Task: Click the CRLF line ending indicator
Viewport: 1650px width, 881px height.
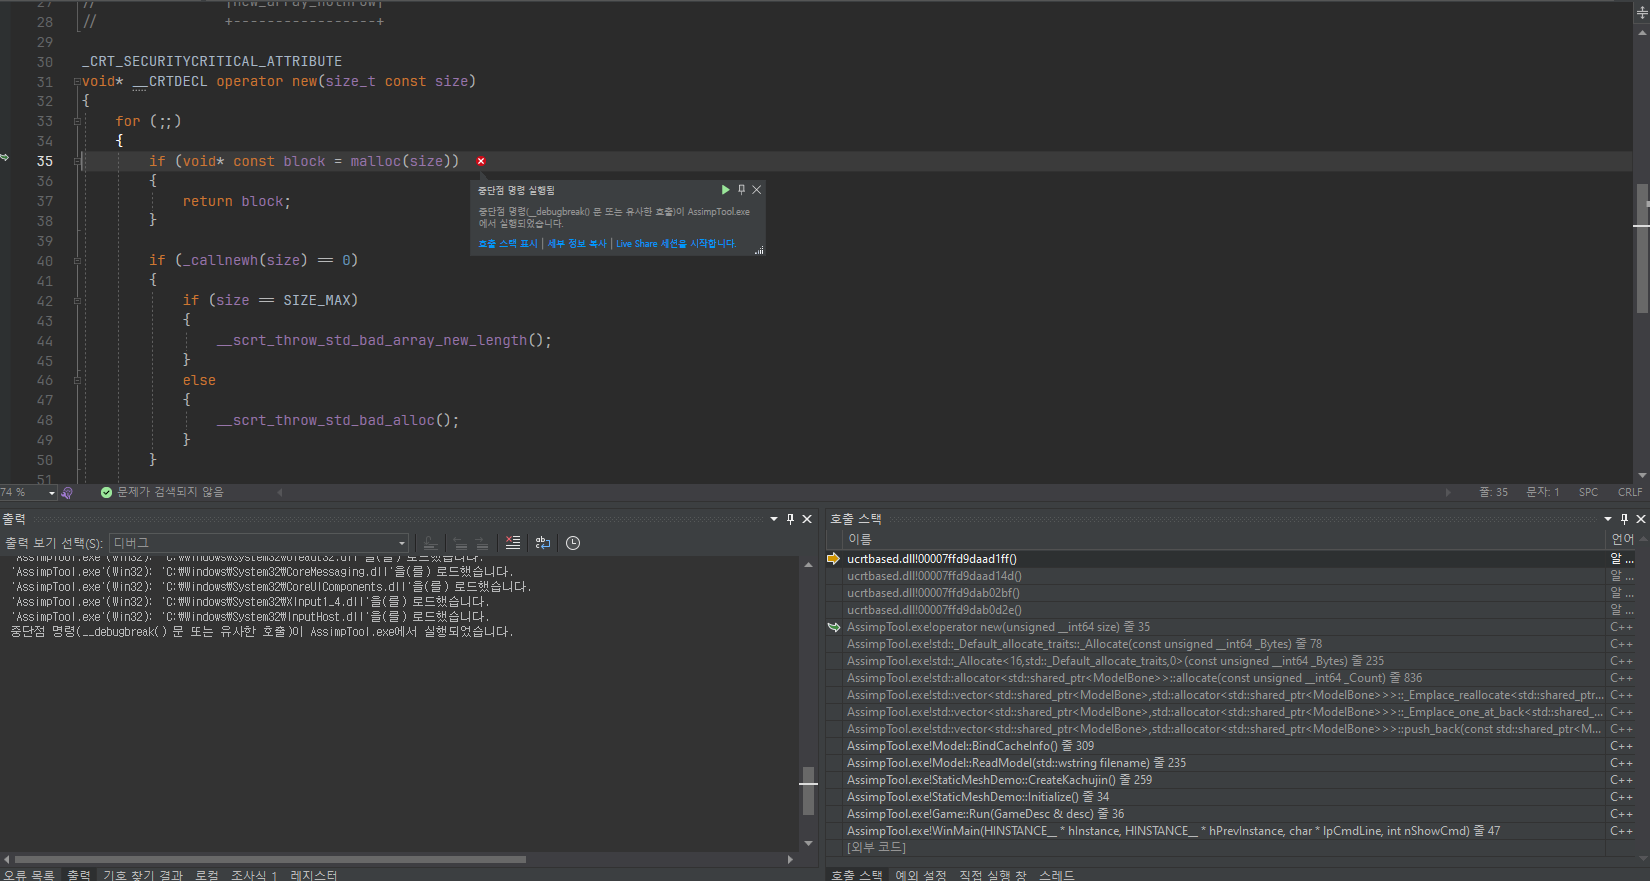Action: pos(1630,493)
